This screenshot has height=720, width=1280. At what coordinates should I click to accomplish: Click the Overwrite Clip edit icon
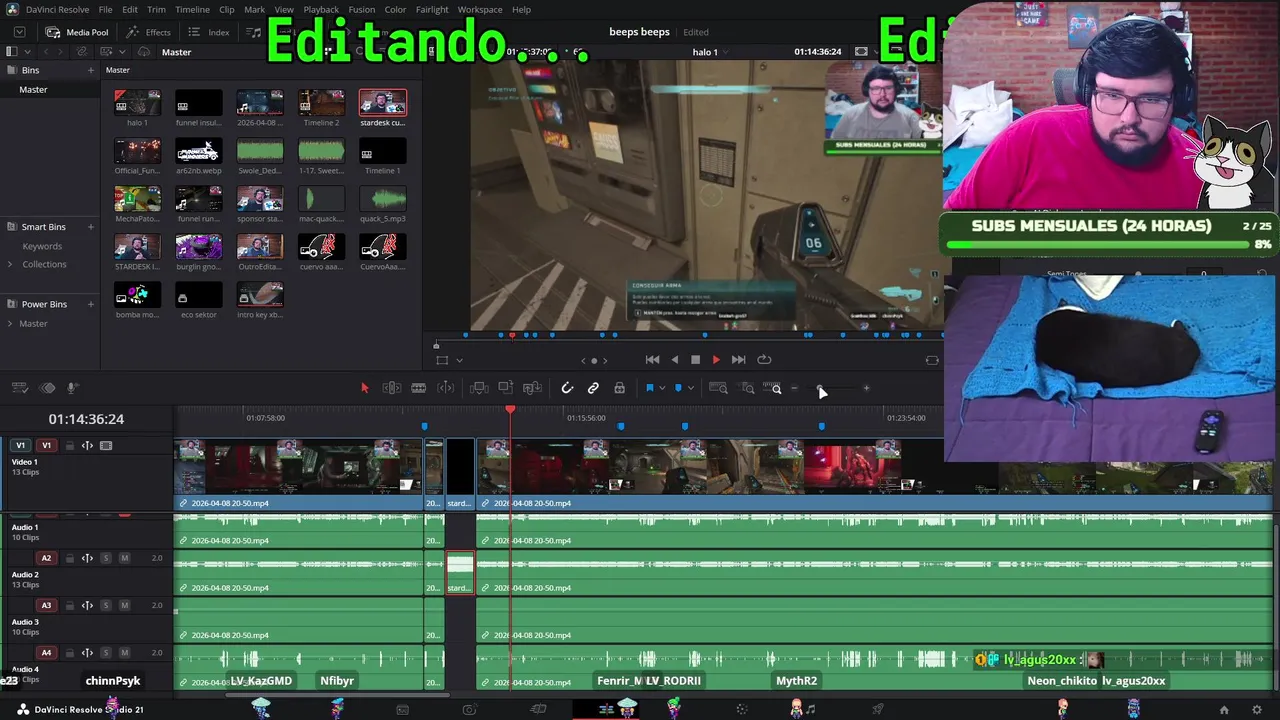pyautogui.click(x=506, y=388)
